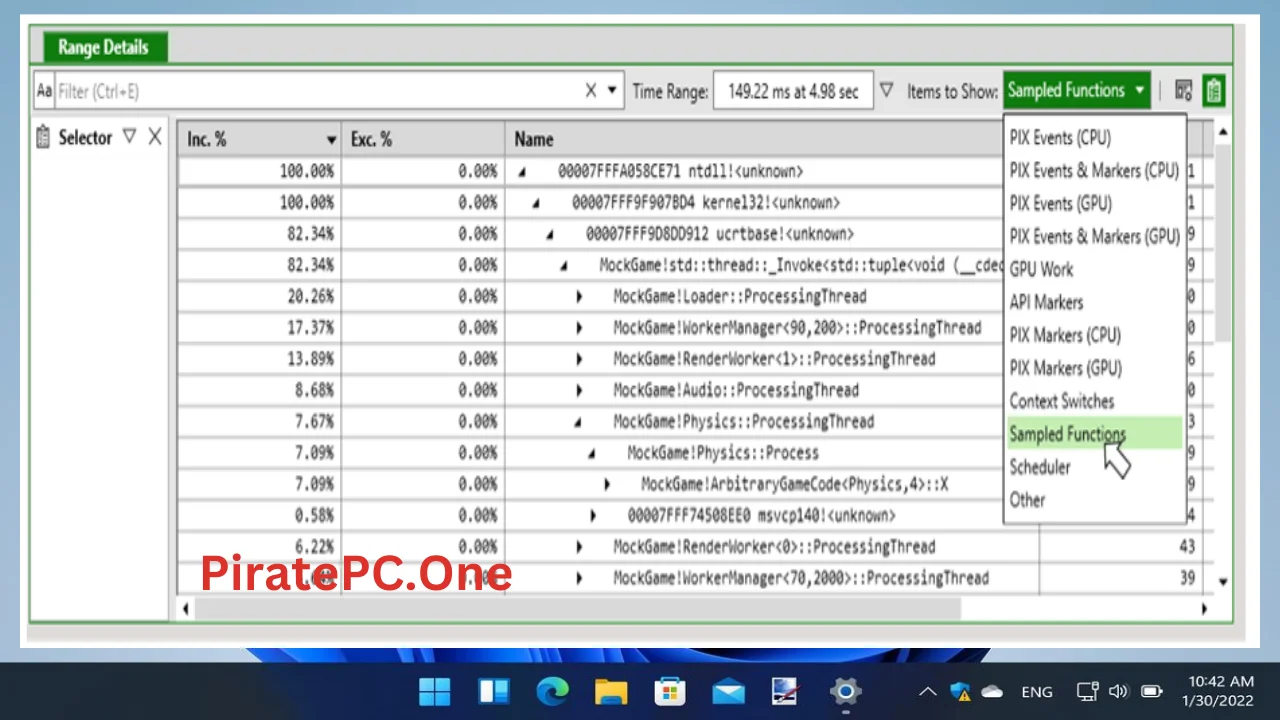Select PIX Markers (CPU) option
Image resolution: width=1280 pixels, height=720 pixels.
(1065, 335)
